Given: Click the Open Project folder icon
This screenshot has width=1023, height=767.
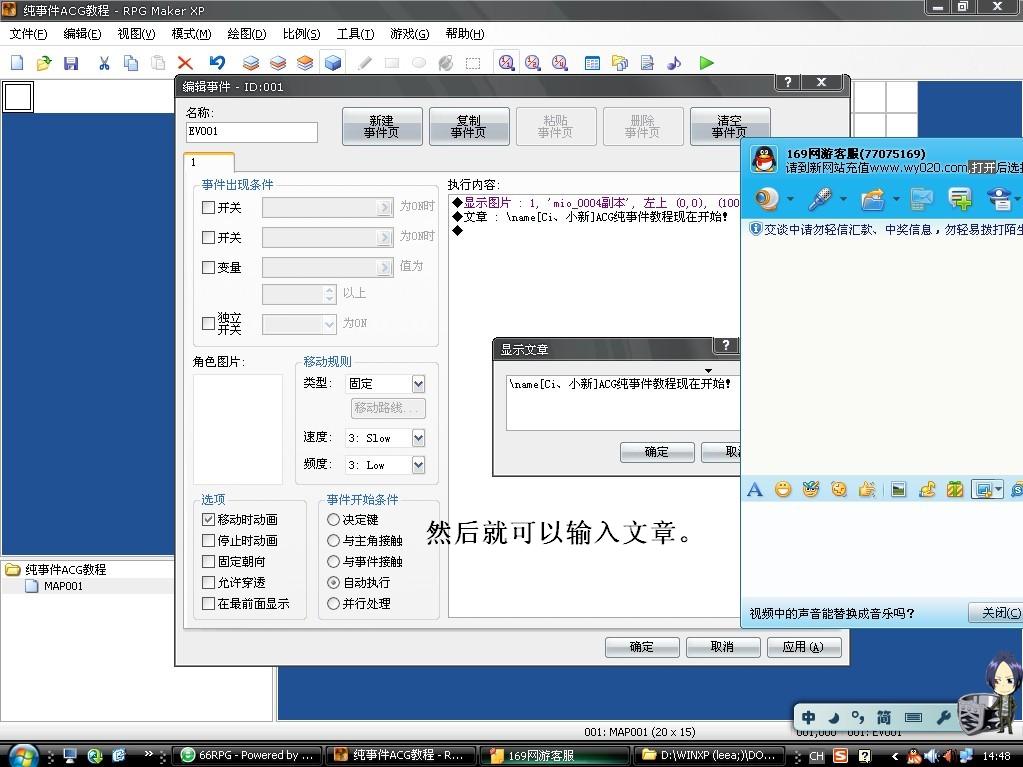Looking at the screenshot, I should pos(44,63).
